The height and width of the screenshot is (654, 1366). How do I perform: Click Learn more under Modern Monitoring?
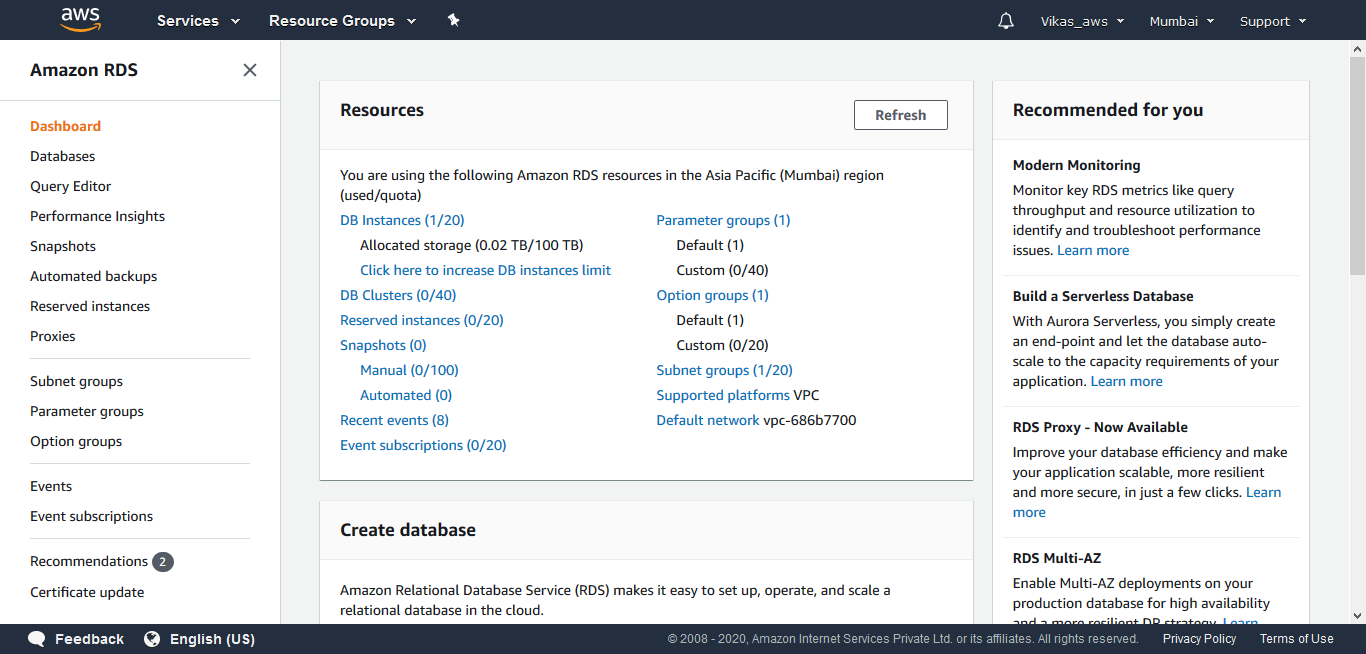point(1093,250)
